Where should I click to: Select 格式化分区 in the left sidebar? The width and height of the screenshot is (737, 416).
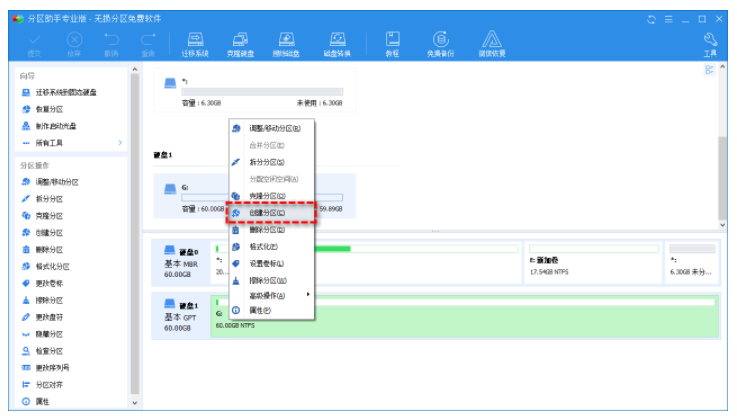coord(52,267)
